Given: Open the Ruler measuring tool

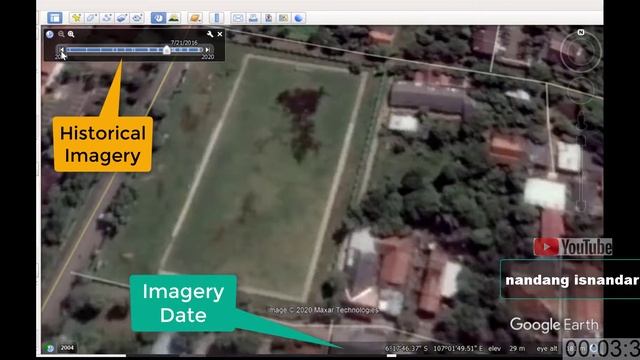Looking at the screenshot, I should tap(217, 18).
